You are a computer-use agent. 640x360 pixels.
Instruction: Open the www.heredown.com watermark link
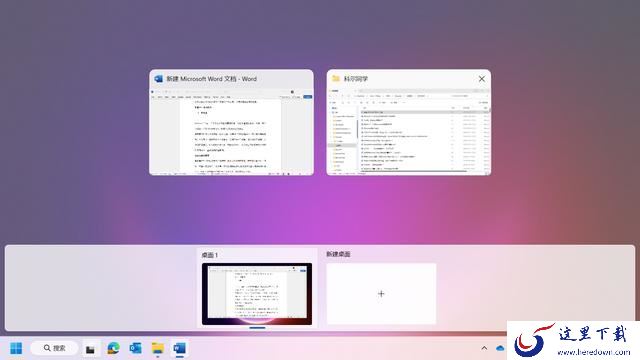click(x=593, y=352)
